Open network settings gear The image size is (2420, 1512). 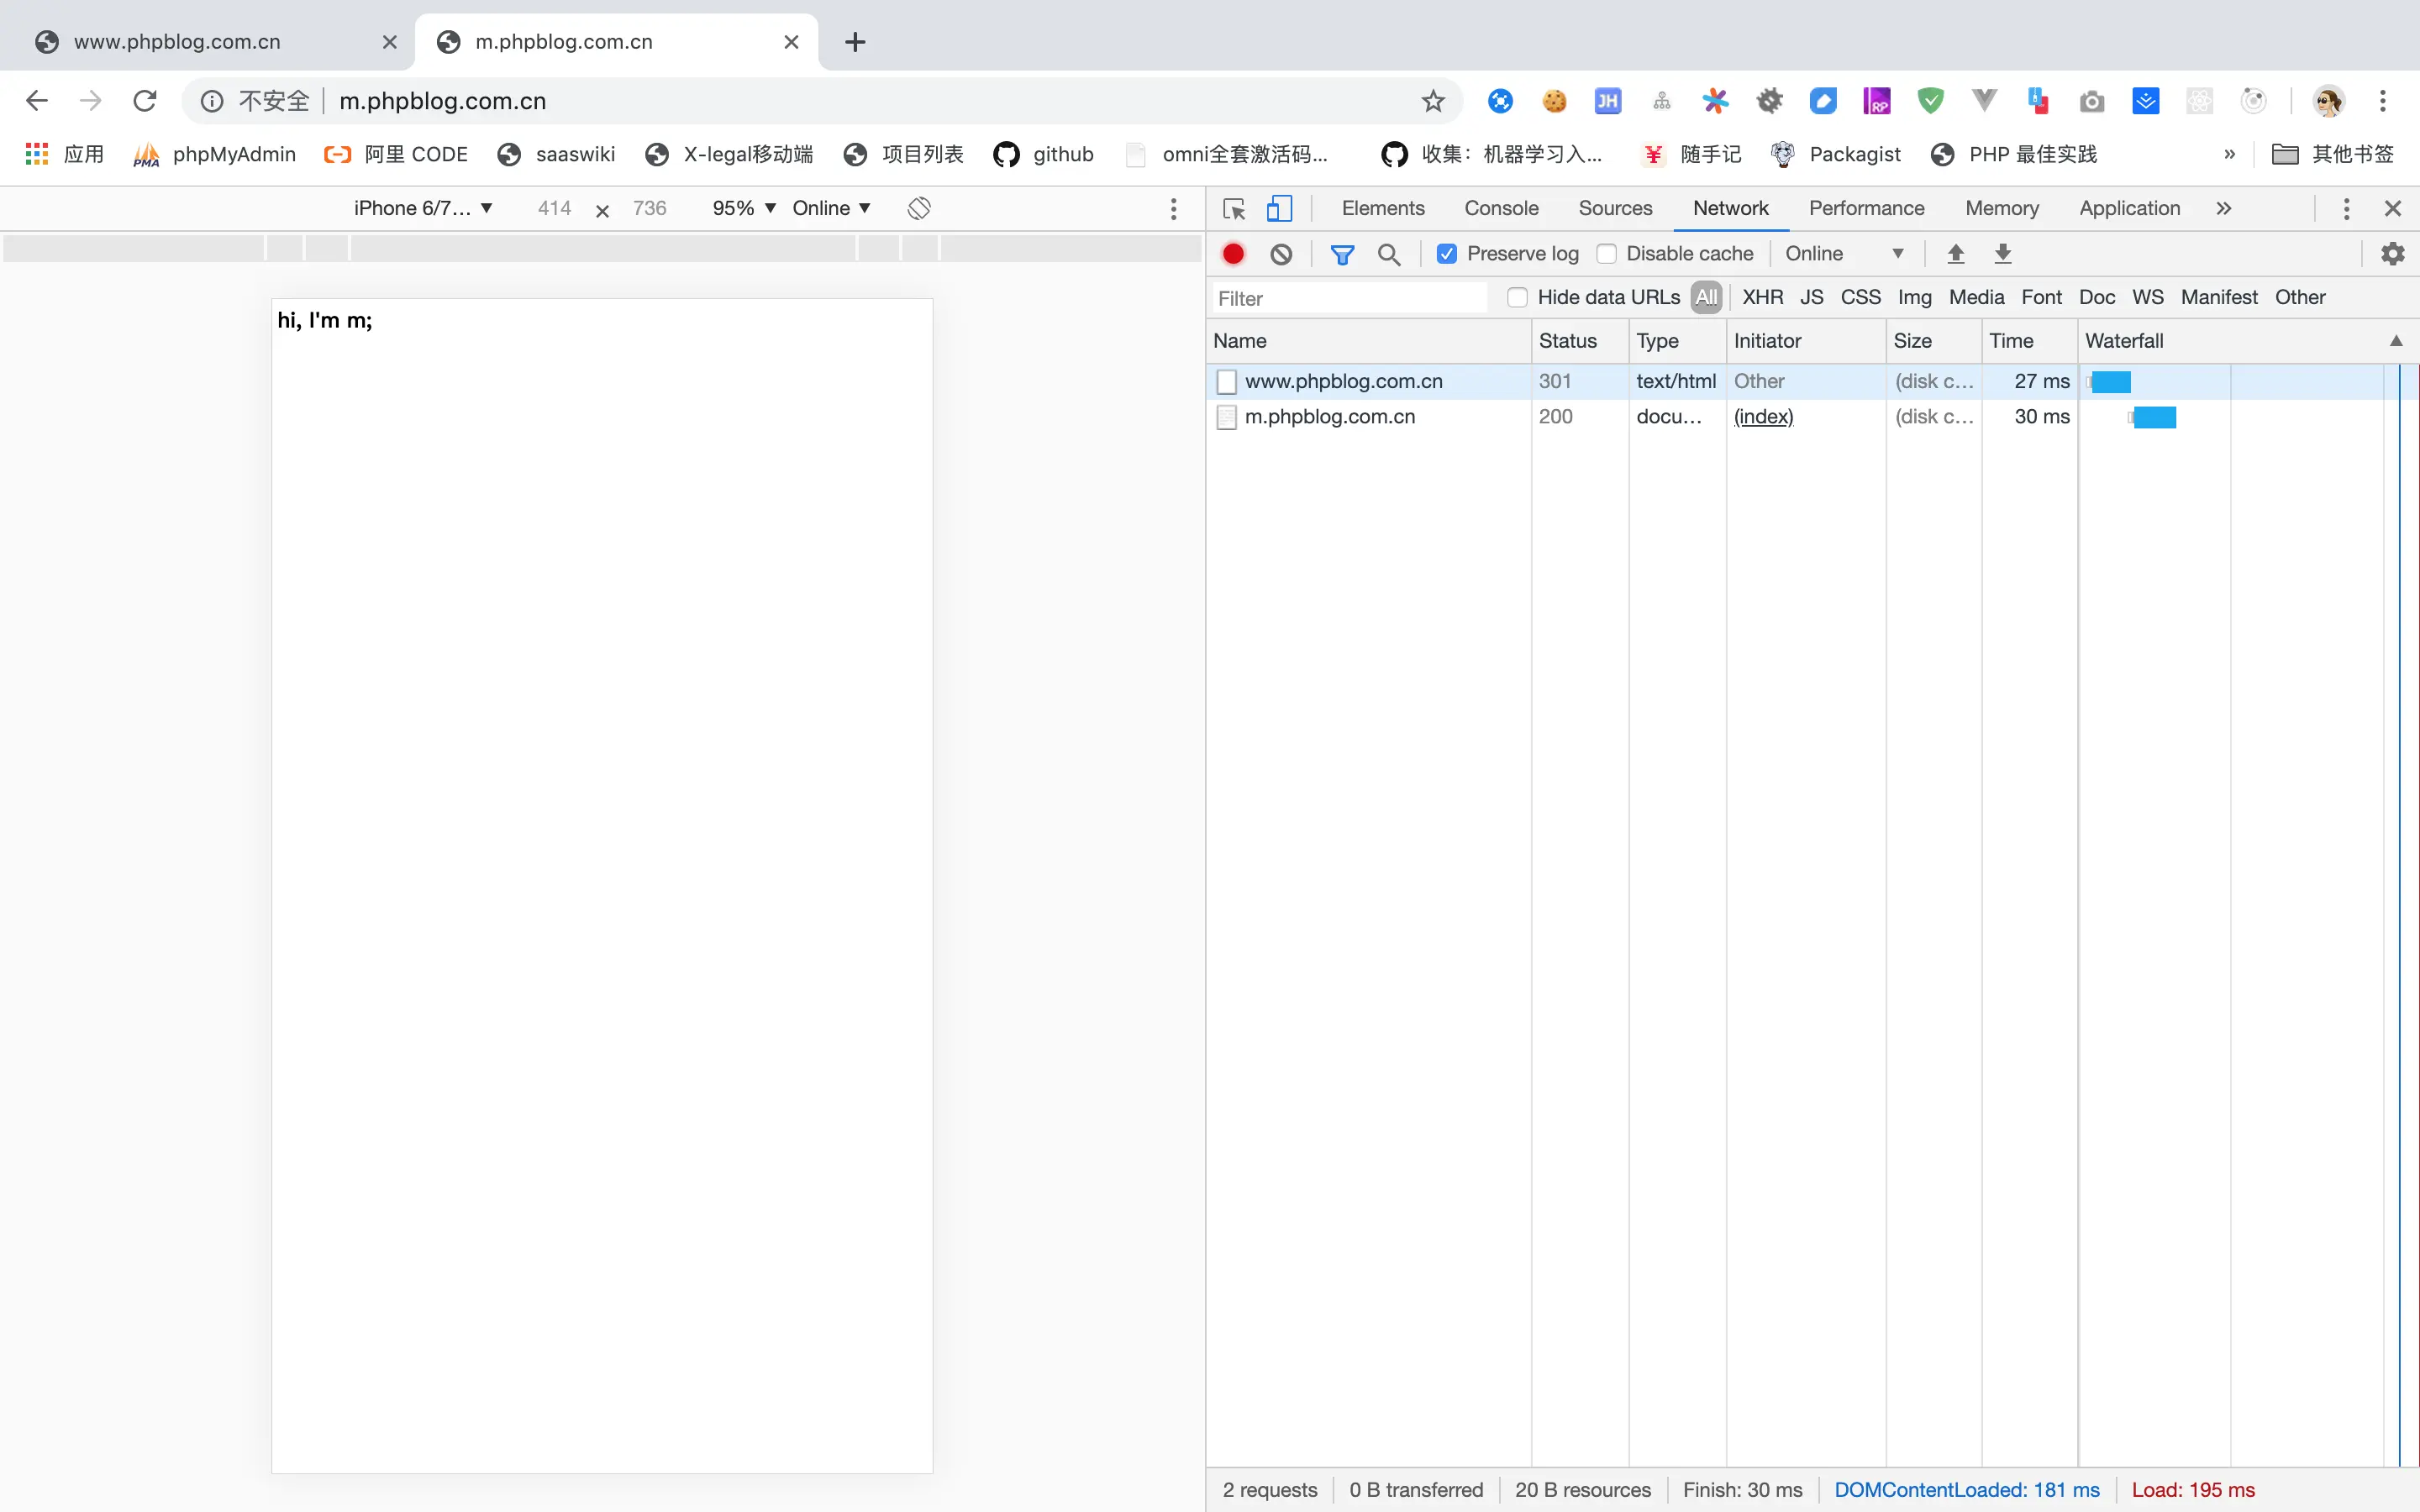coord(2392,254)
